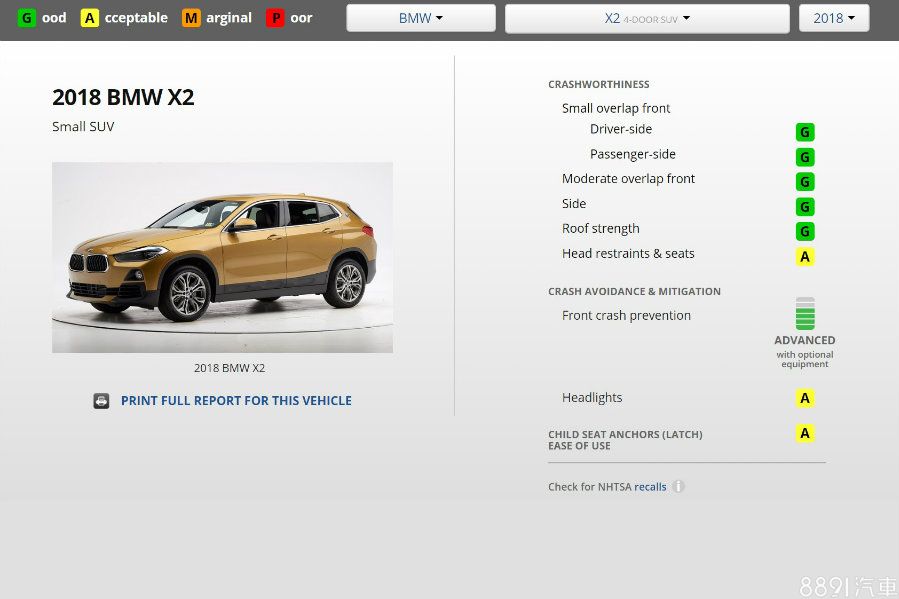
Task: Select the Front crash prevention label
Action: (626, 315)
